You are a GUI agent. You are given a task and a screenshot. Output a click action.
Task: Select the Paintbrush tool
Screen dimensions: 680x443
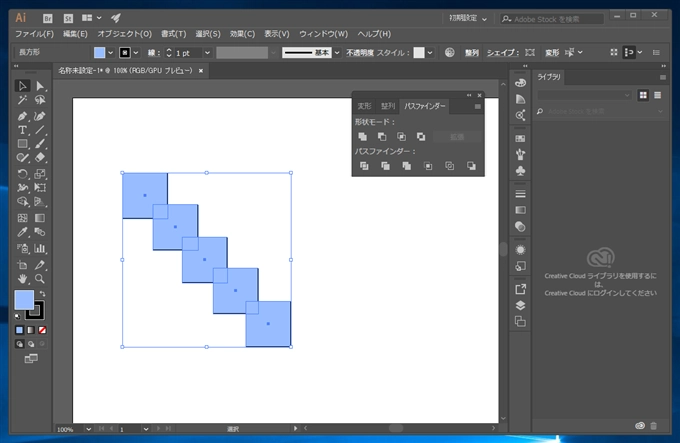[40, 144]
